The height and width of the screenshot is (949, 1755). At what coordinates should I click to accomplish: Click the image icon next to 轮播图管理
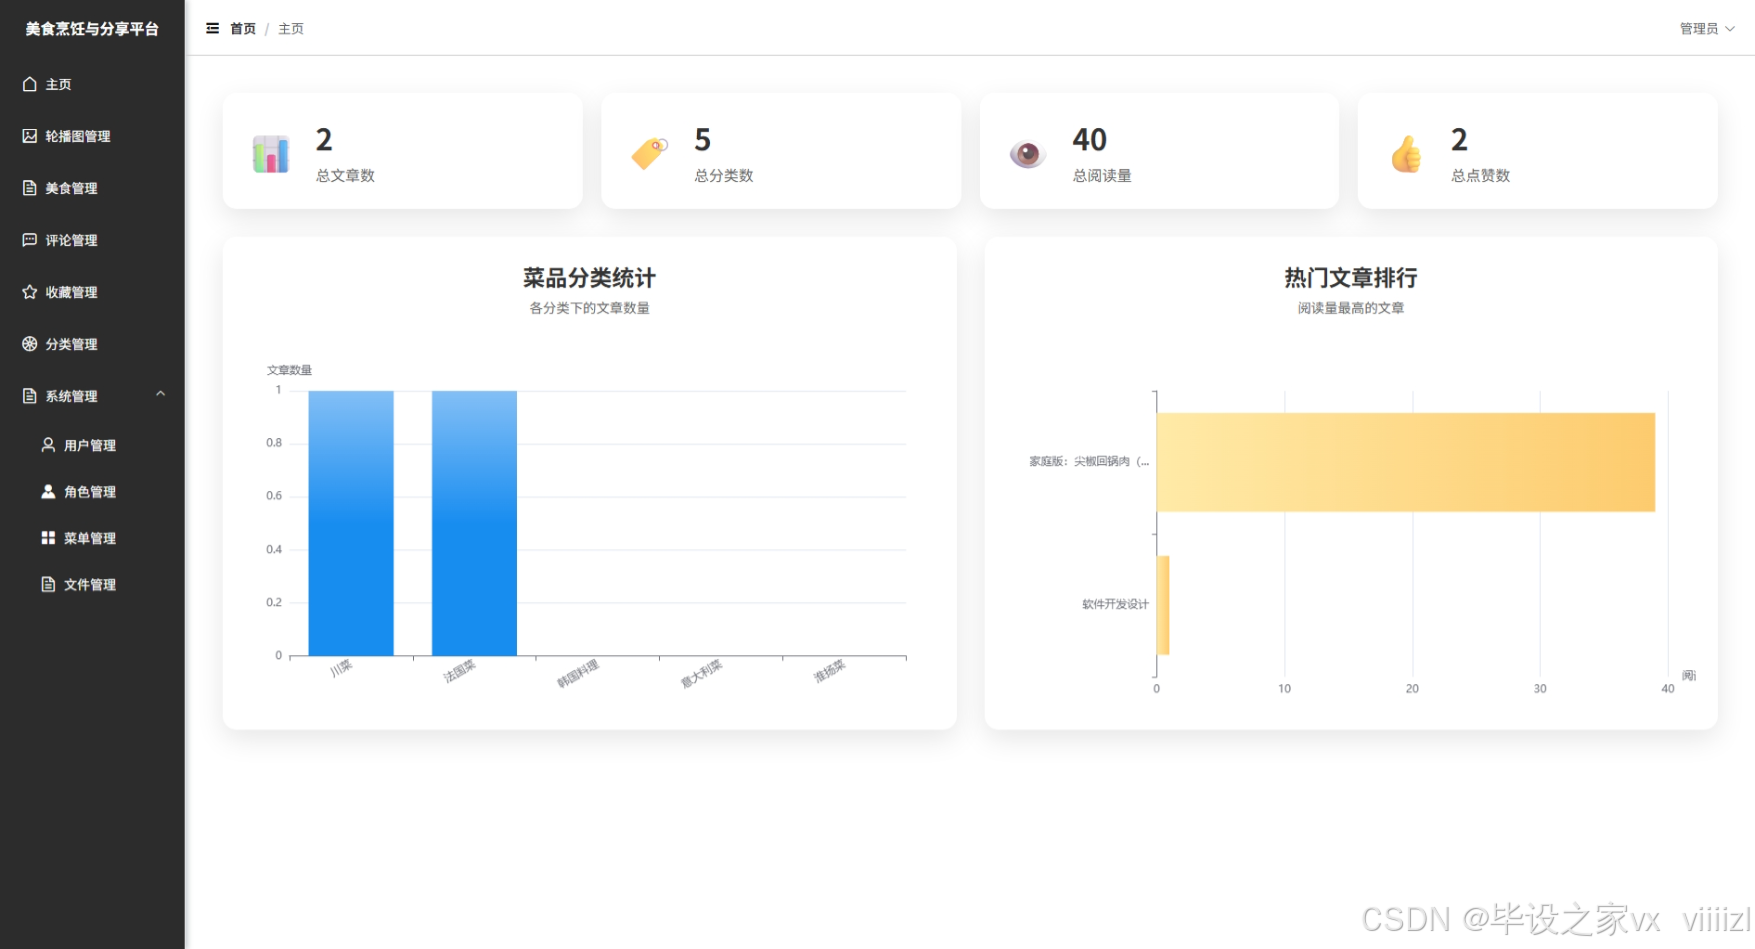pyautogui.click(x=30, y=136)
